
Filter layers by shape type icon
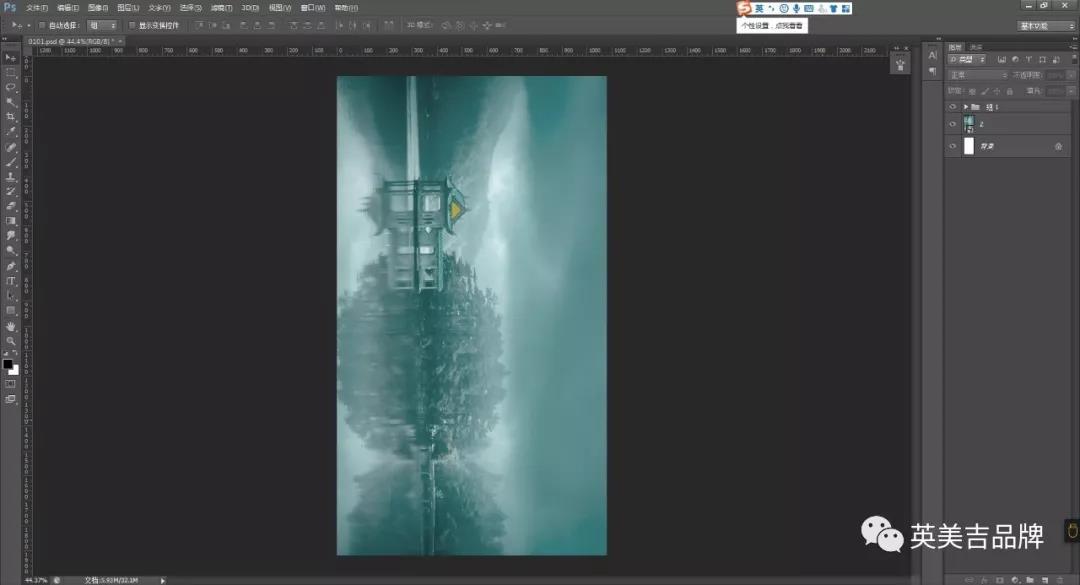[1043, 60]
